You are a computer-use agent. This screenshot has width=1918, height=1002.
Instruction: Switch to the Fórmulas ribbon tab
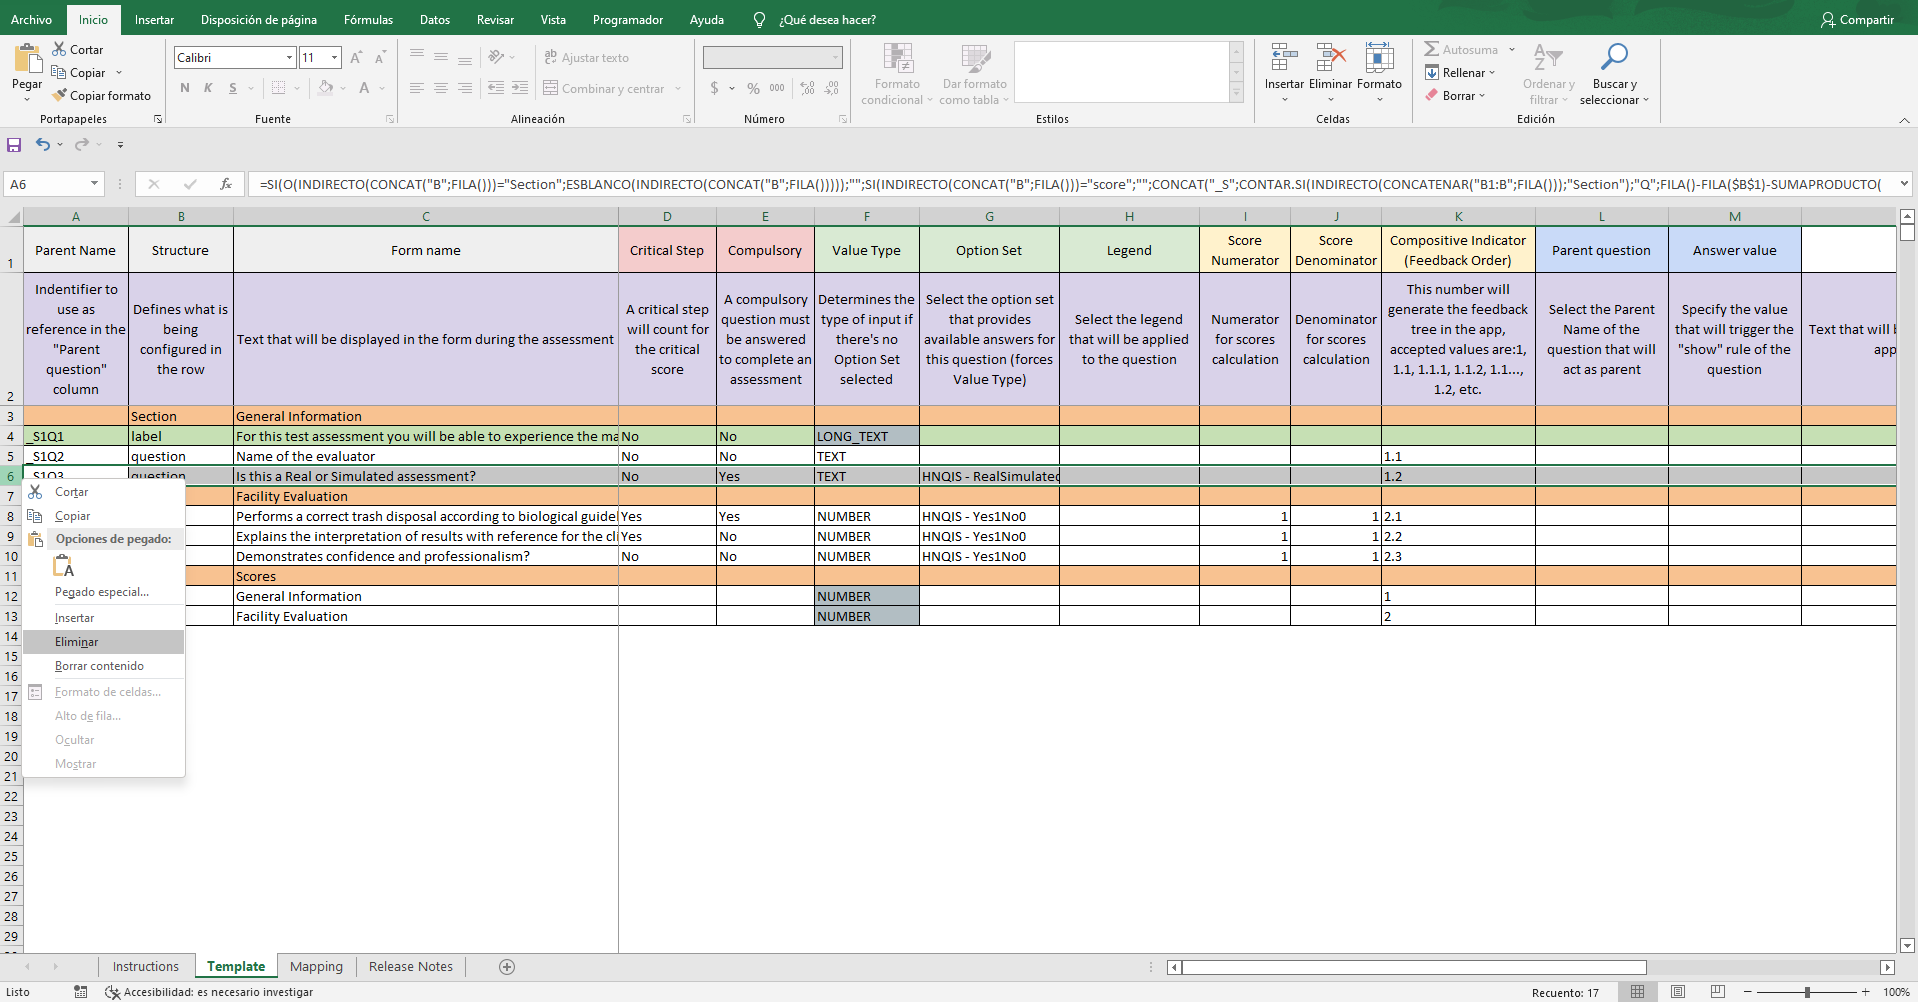[368, 19]
